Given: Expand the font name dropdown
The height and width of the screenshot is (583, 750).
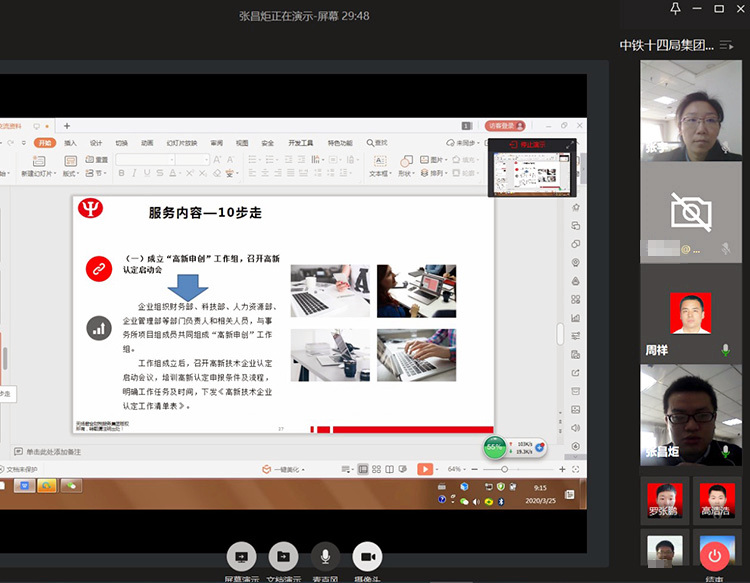Looking at the screenshot, I should [171, 160].
